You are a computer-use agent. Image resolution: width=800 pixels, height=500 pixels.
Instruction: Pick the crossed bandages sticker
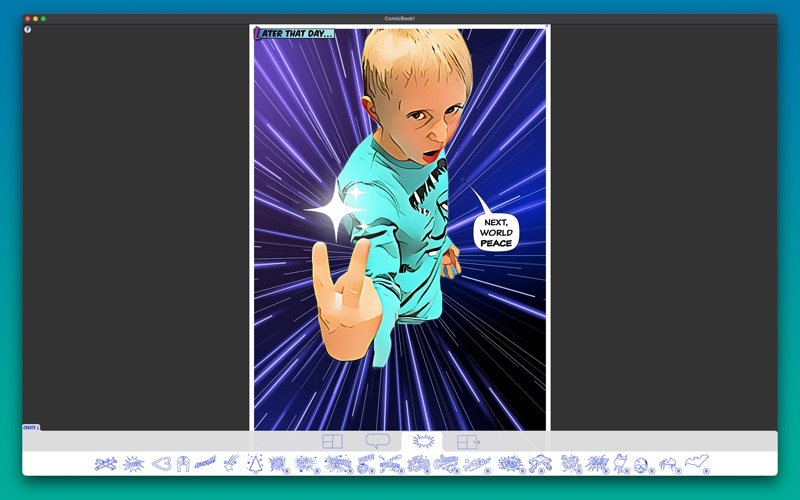pos(106,464)
